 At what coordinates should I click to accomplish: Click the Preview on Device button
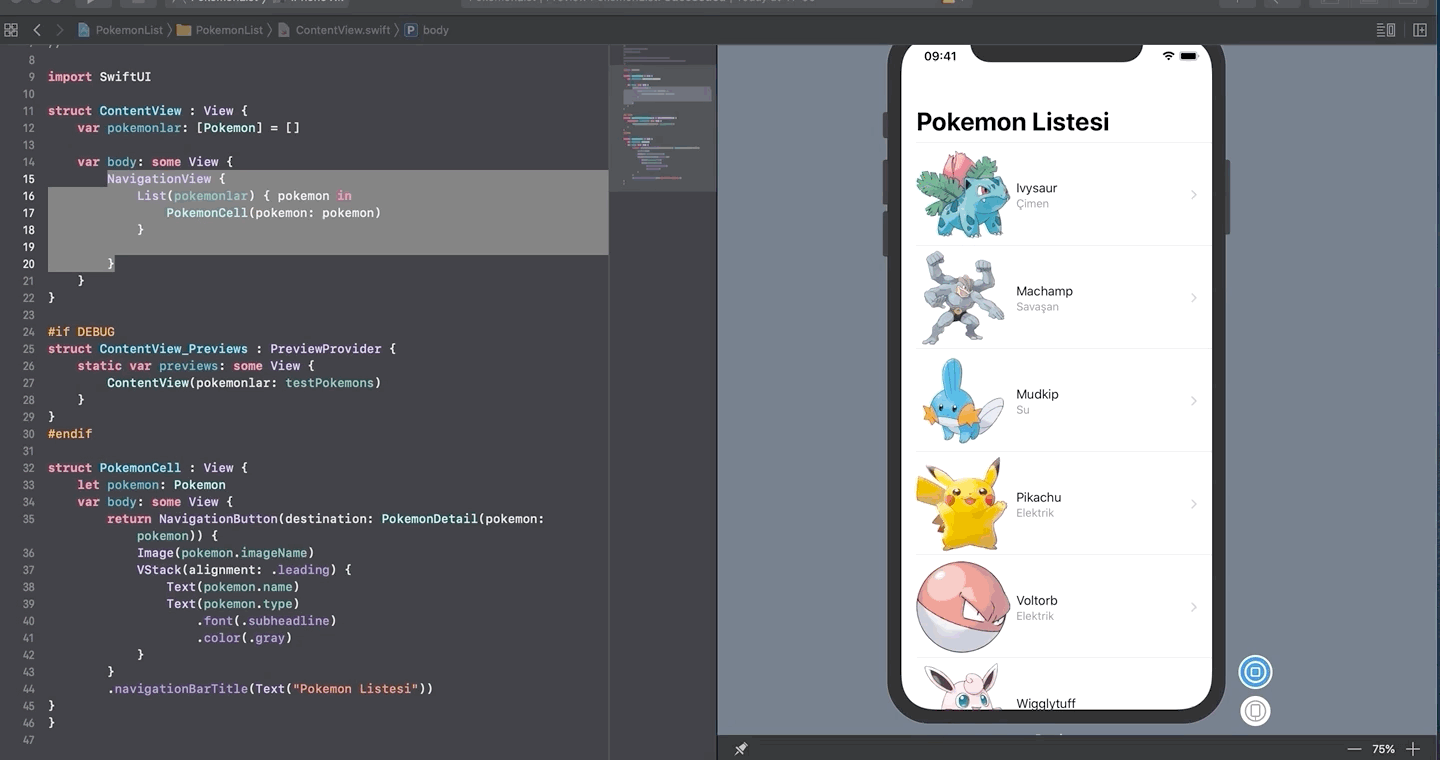(x=1255, y=711)
